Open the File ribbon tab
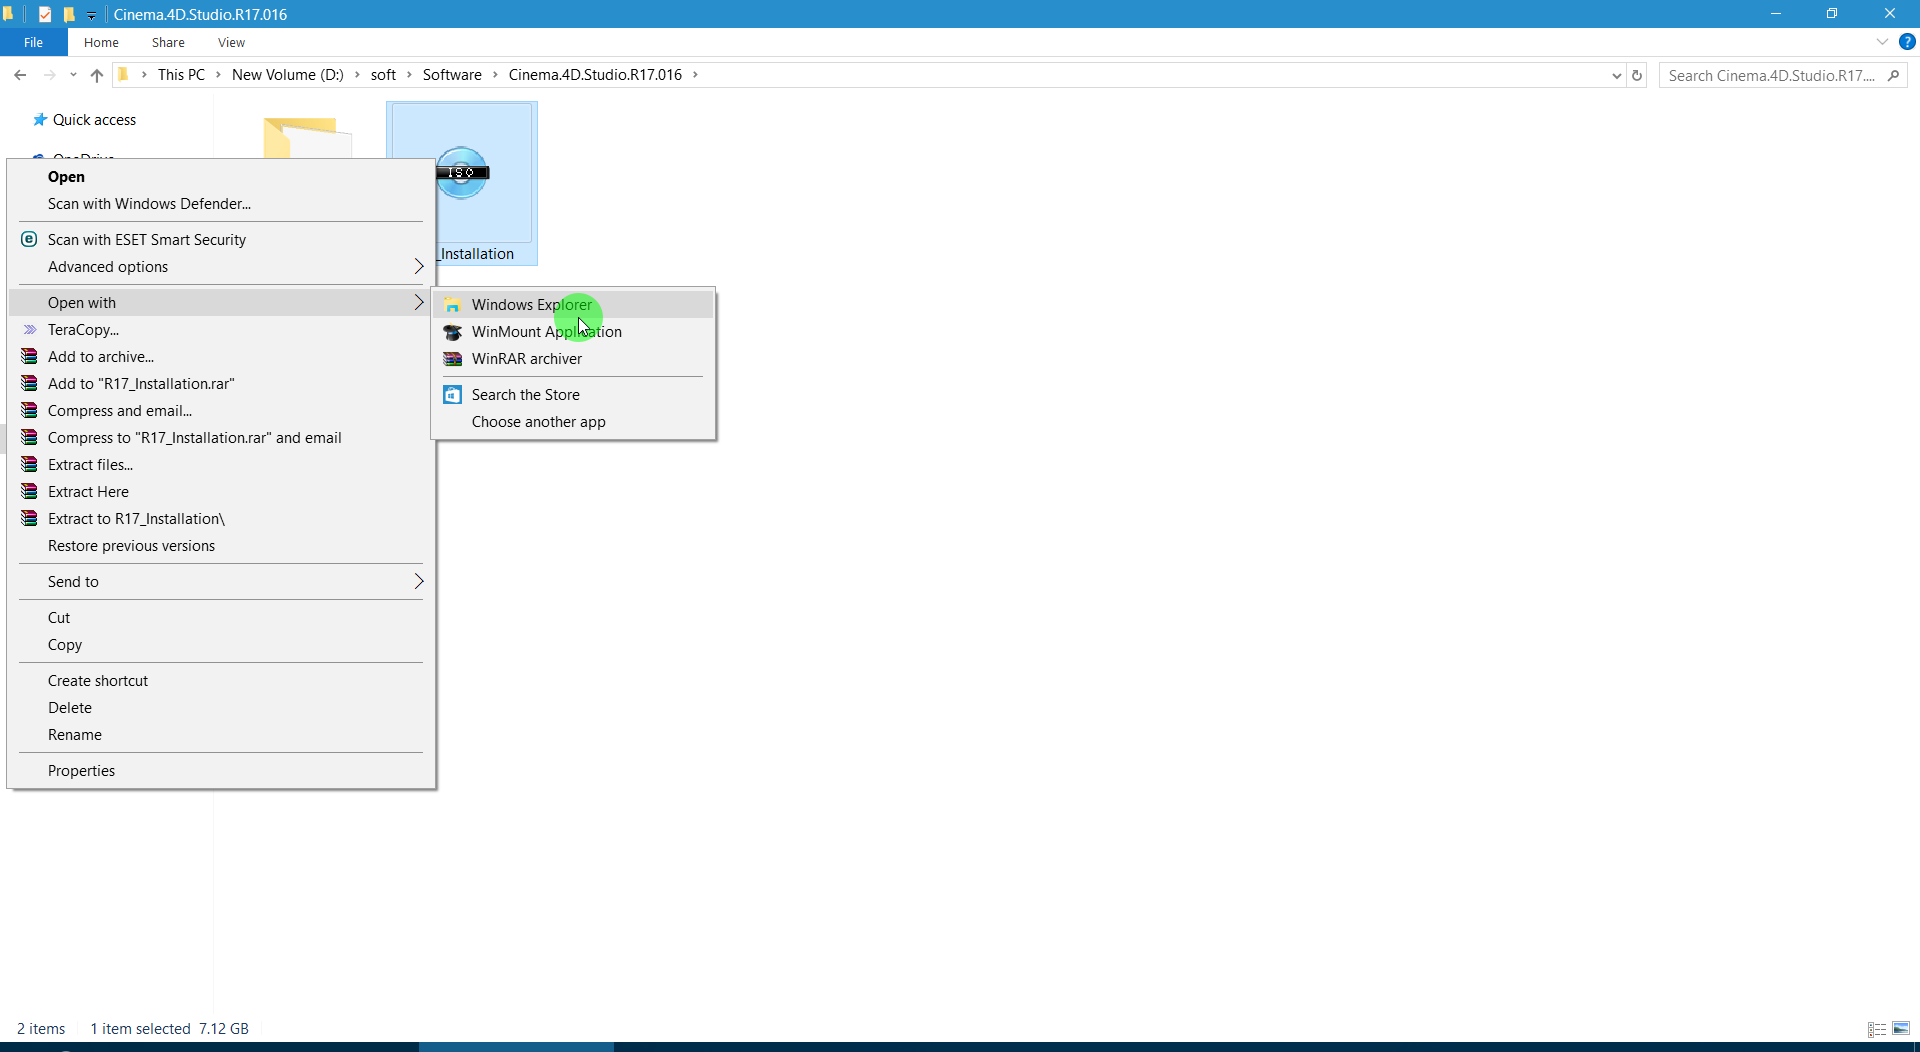The image size is (1920, 1052). [33, 42]
